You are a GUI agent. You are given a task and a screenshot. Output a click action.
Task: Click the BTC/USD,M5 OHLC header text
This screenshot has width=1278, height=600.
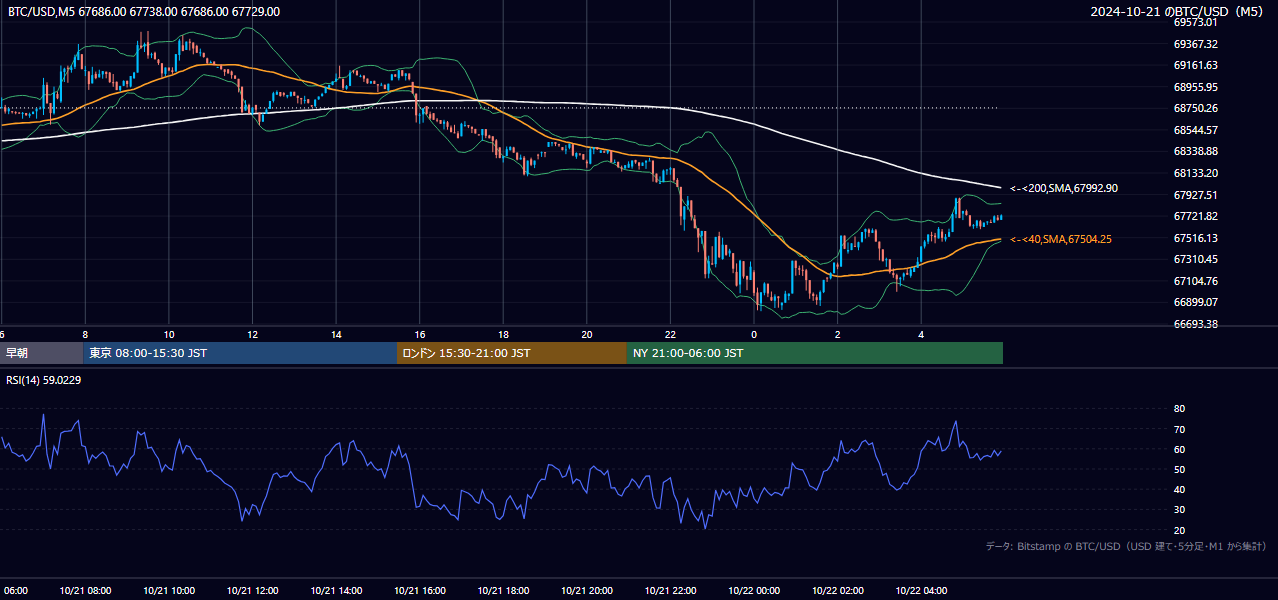144,12
